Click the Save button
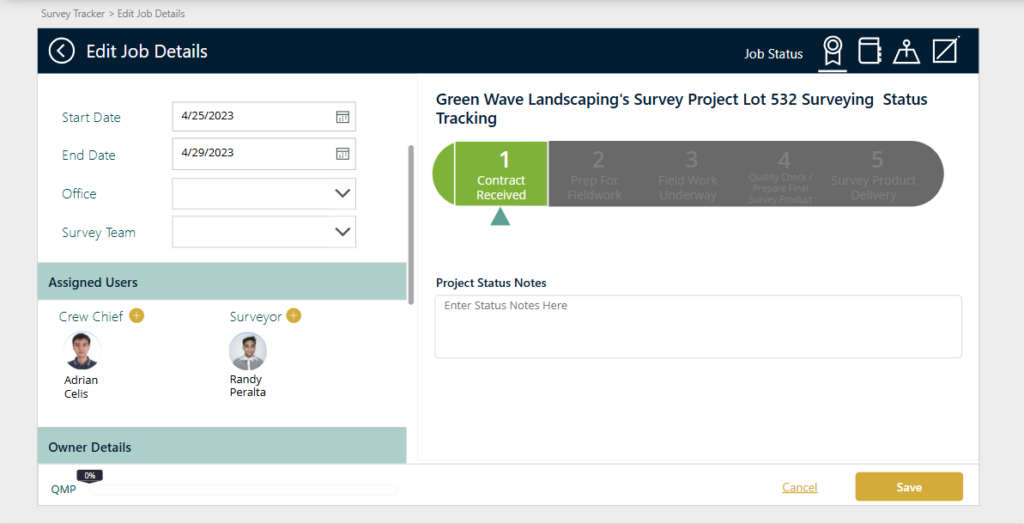 tap(909, 487)
